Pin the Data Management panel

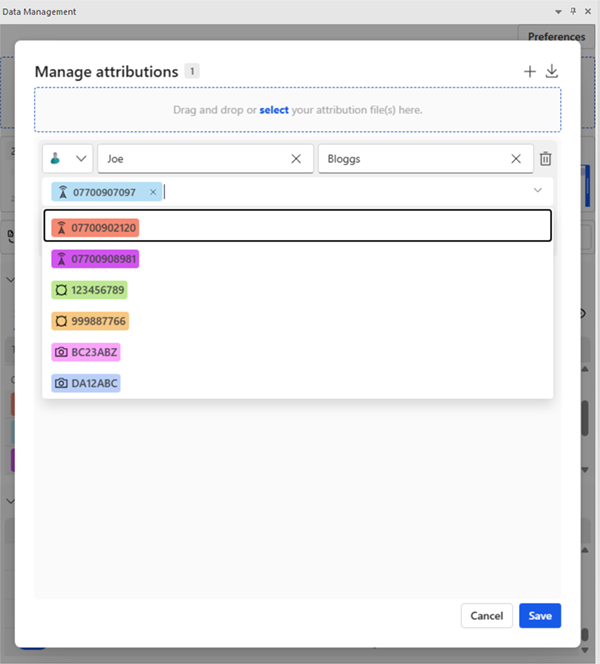click(573, 11)
